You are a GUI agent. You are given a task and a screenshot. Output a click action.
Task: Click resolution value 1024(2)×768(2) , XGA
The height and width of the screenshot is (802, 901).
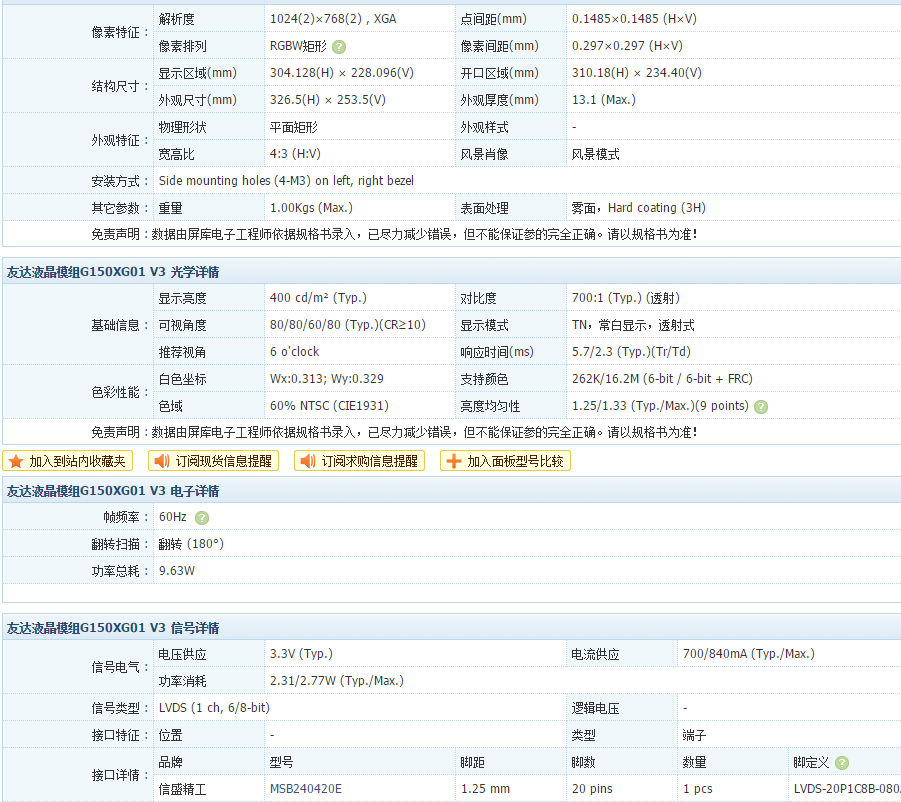click(x=333, y=19)
